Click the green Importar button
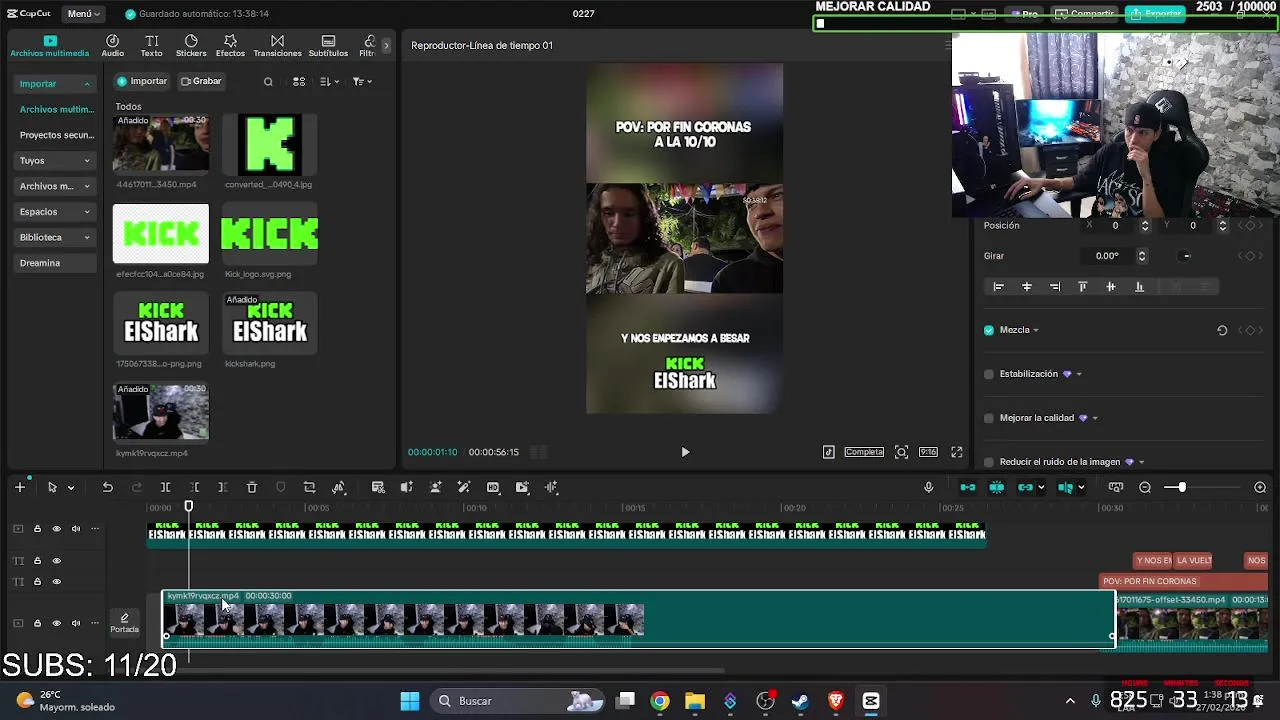Screen dimensions: 1280x720 (142, 81)
